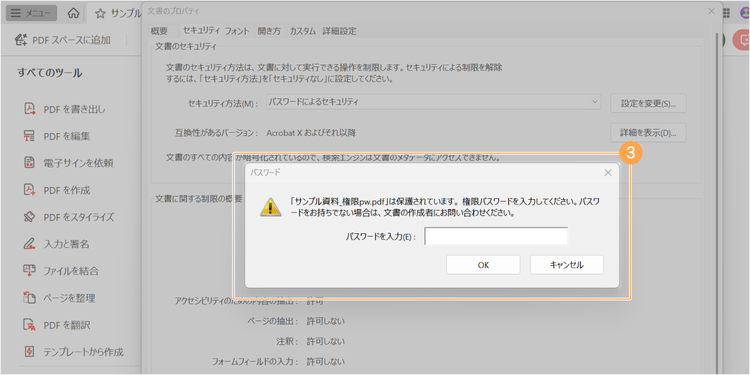Switch to the セキュリティ tab
The width and height of the screenshot is (750, 375).
tap(201, 31)
